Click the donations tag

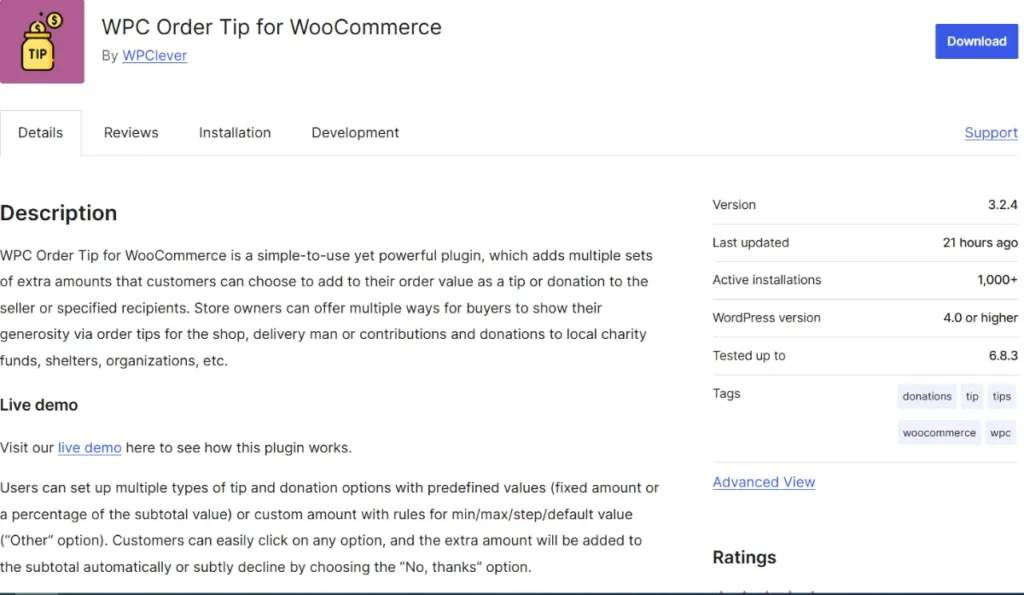pyautogui.click(x=926, y=396)
